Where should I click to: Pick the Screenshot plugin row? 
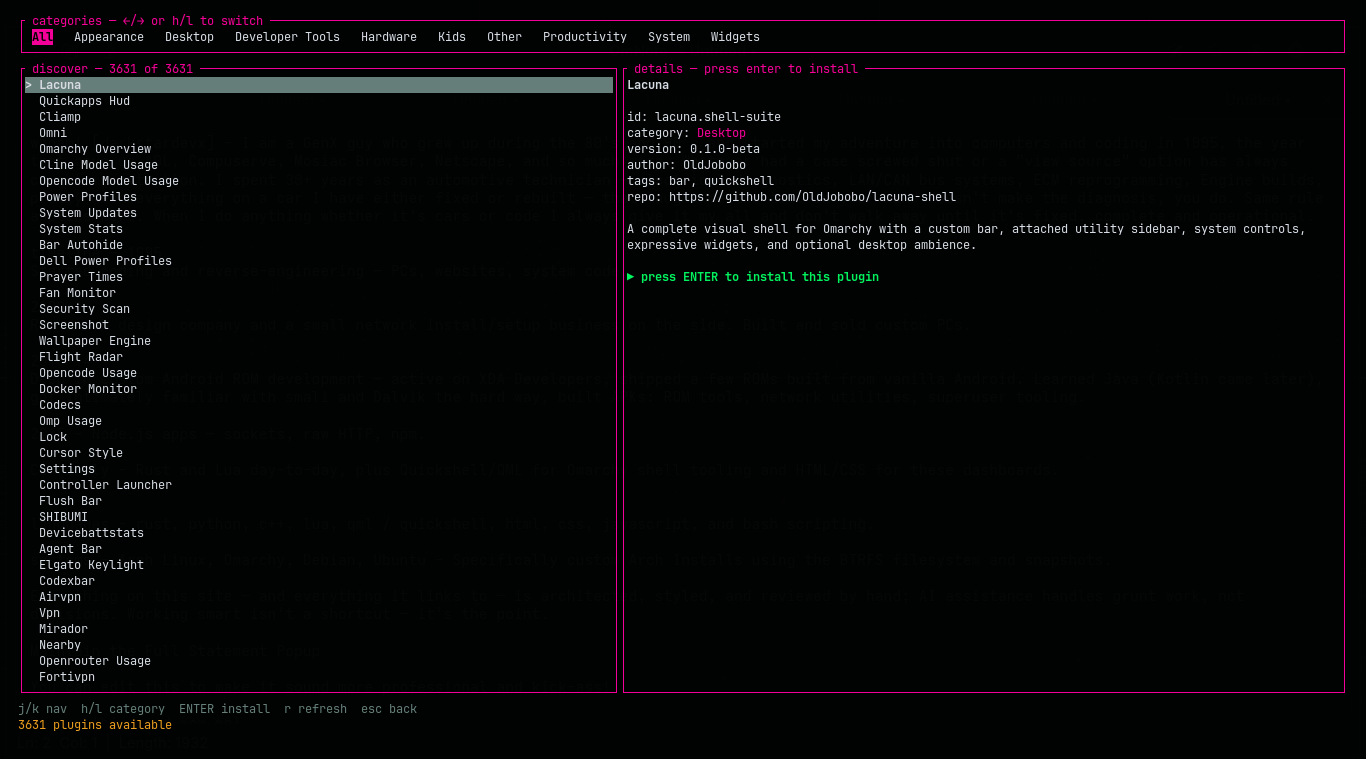319,325
